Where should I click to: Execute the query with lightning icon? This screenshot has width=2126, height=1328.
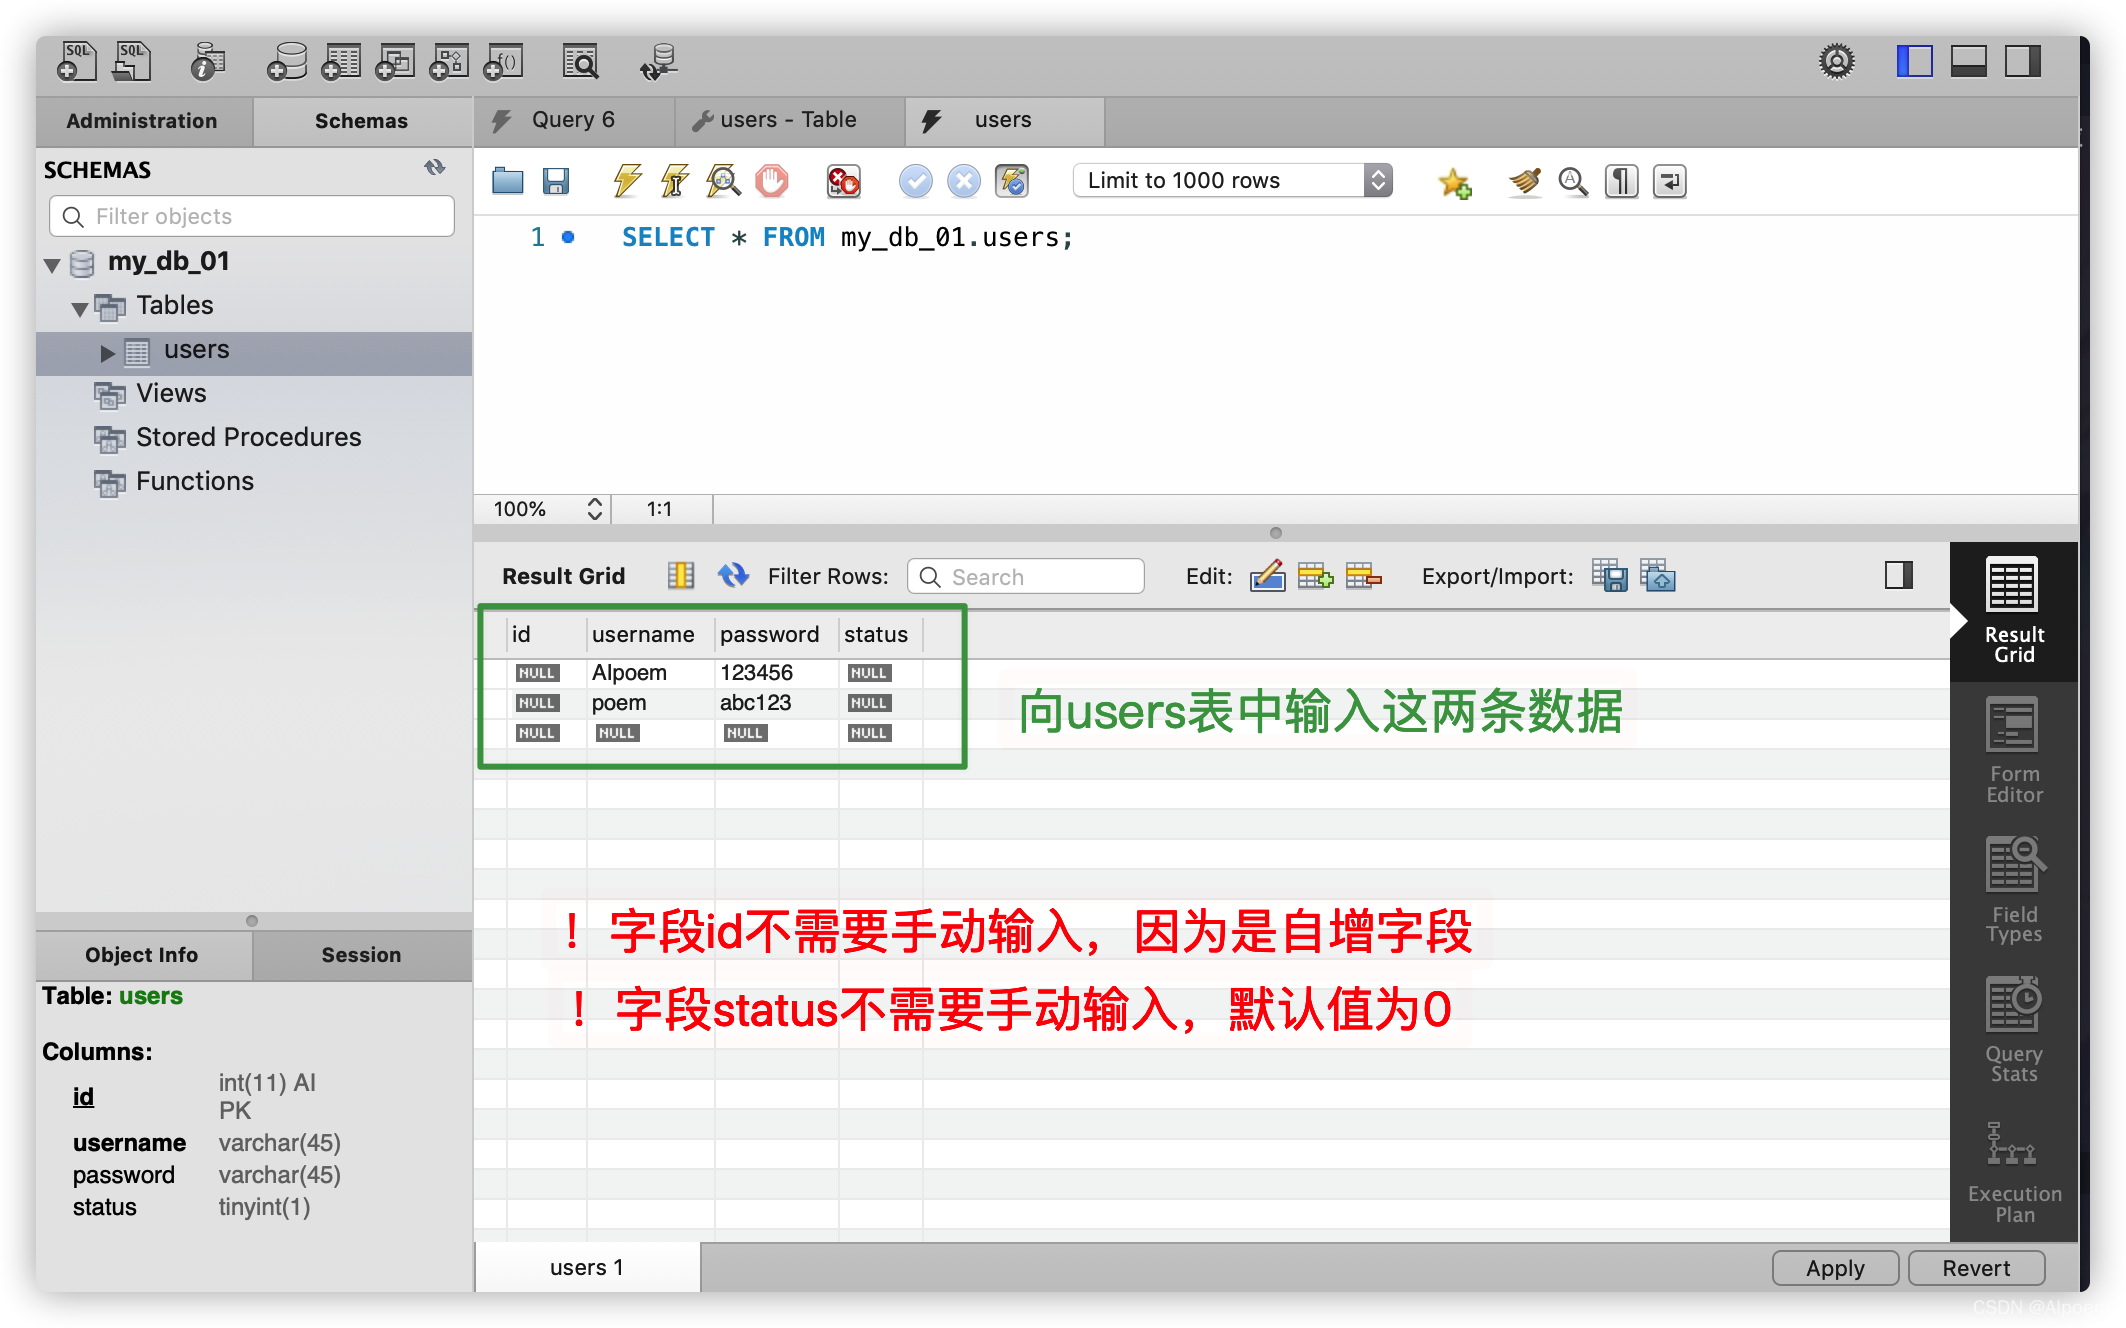tap(627, 181)
